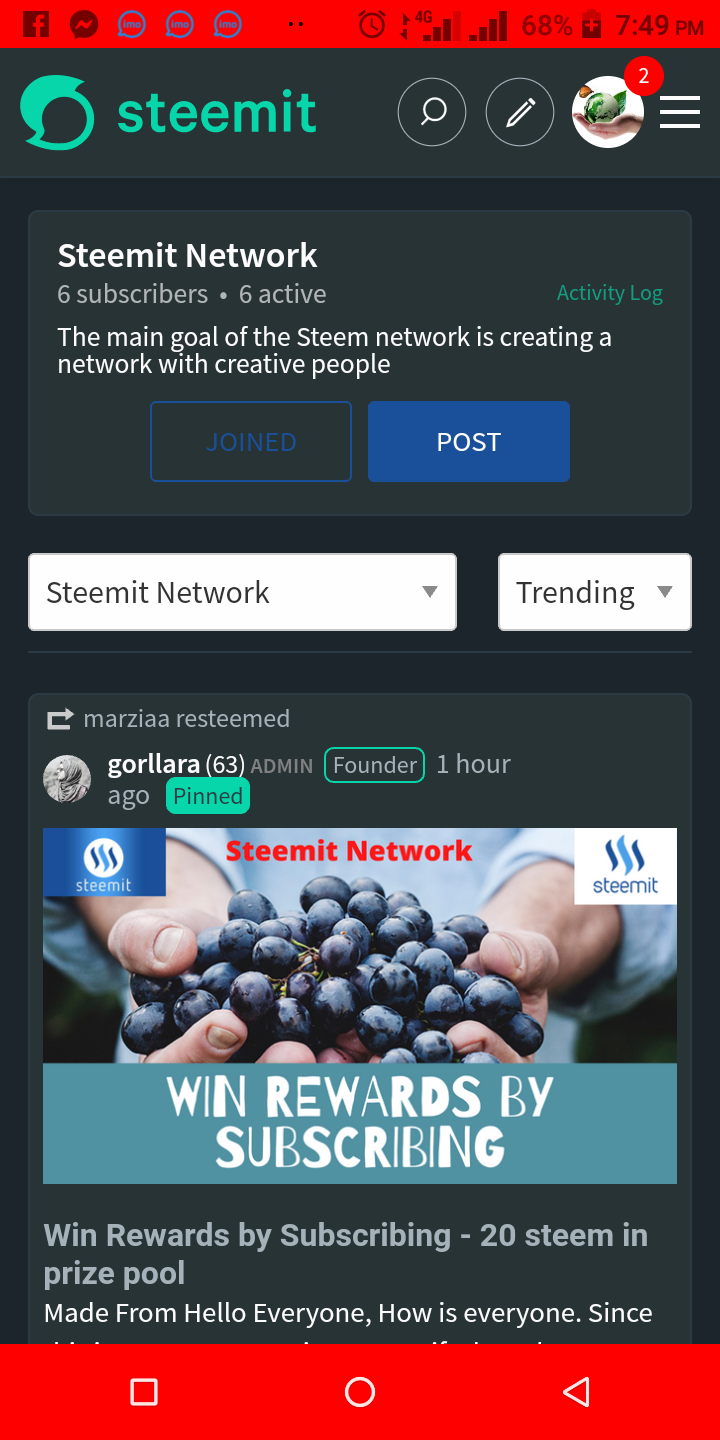Tap Android recent apps square button
The height and width of the screenshot is (1440, 720).
(x=144, y=1392)
